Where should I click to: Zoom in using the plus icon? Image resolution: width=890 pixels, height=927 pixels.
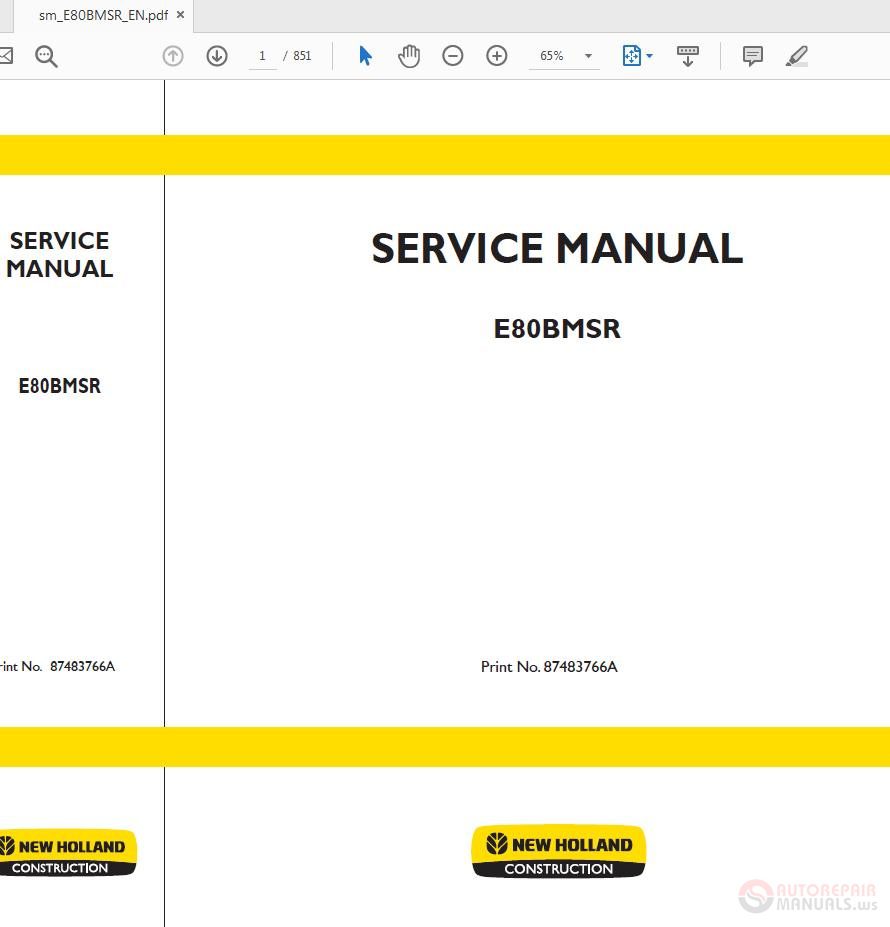point(496,55)
